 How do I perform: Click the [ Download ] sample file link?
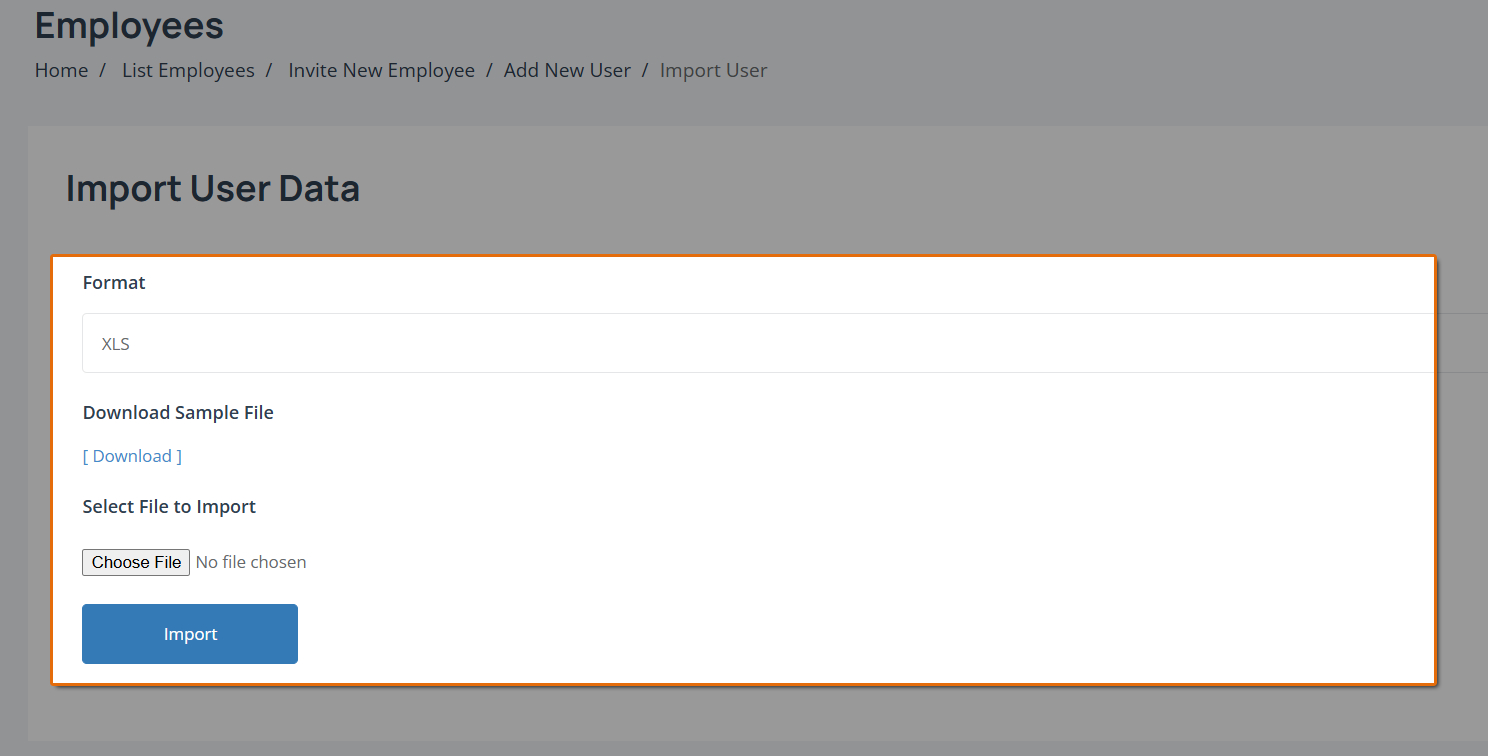click(132, 456)
